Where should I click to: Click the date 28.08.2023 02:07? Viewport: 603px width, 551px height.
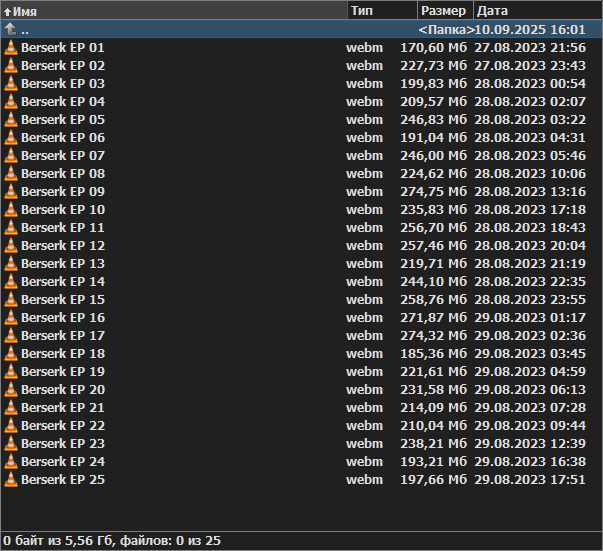[x=530, y=102]
